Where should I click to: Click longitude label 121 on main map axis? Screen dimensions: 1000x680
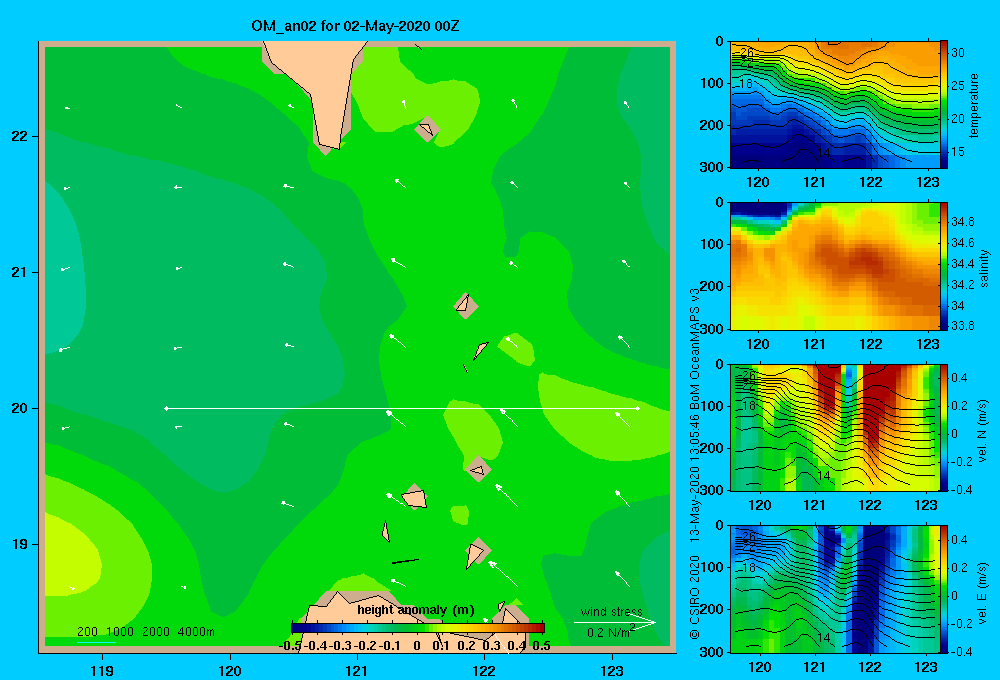tap(357, 670)
